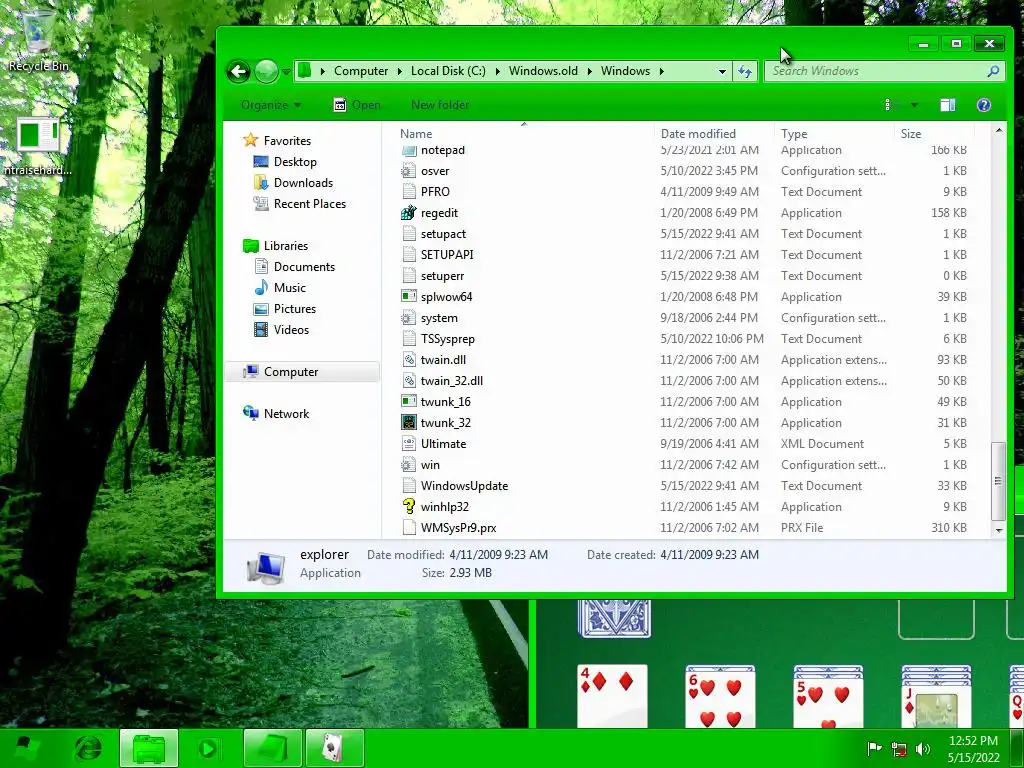Image resolution: width=1024 pixels, height=768 pixels.
Task: Open Windows Media Player taskbar icon
Action: (208, 748)
